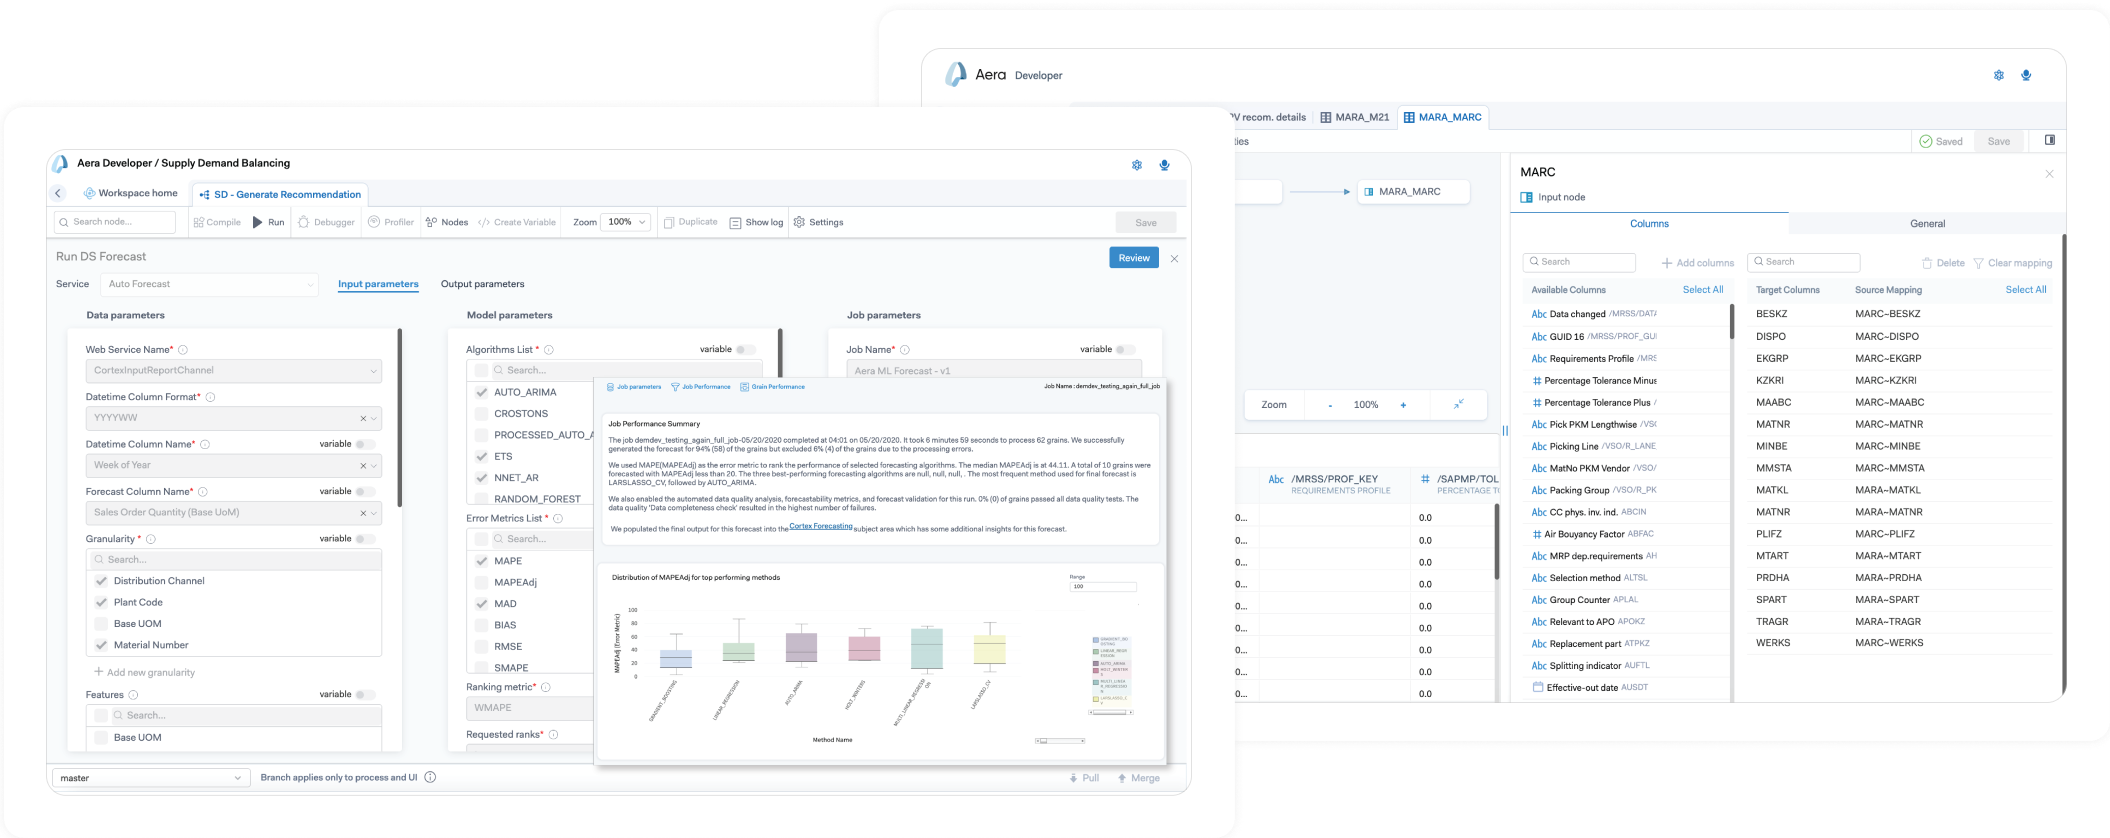Click Create Variable in the toolbar

[x=517, y=222]
